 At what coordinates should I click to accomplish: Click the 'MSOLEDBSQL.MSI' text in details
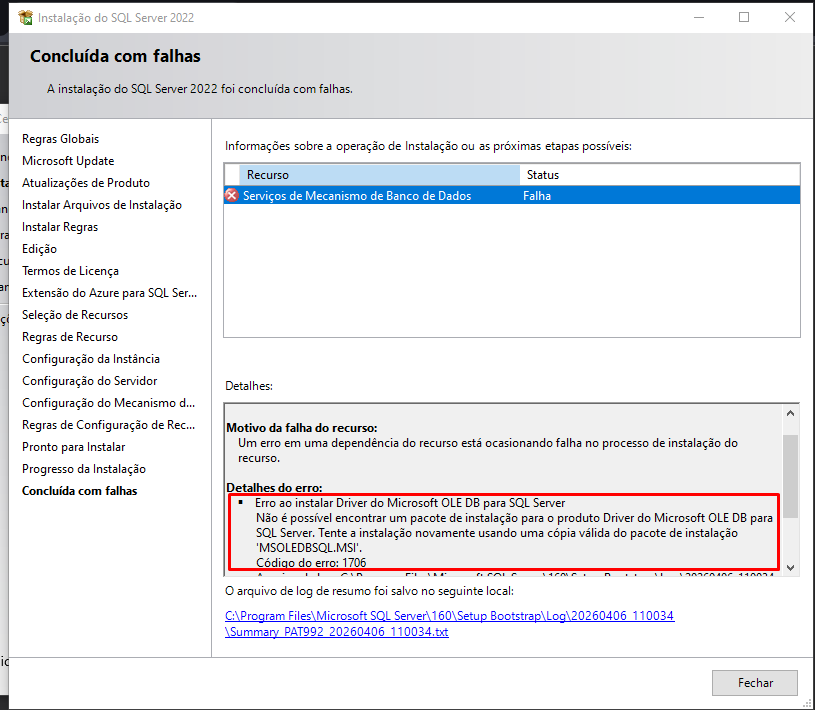pyautogui.click(x=309, y=547)
